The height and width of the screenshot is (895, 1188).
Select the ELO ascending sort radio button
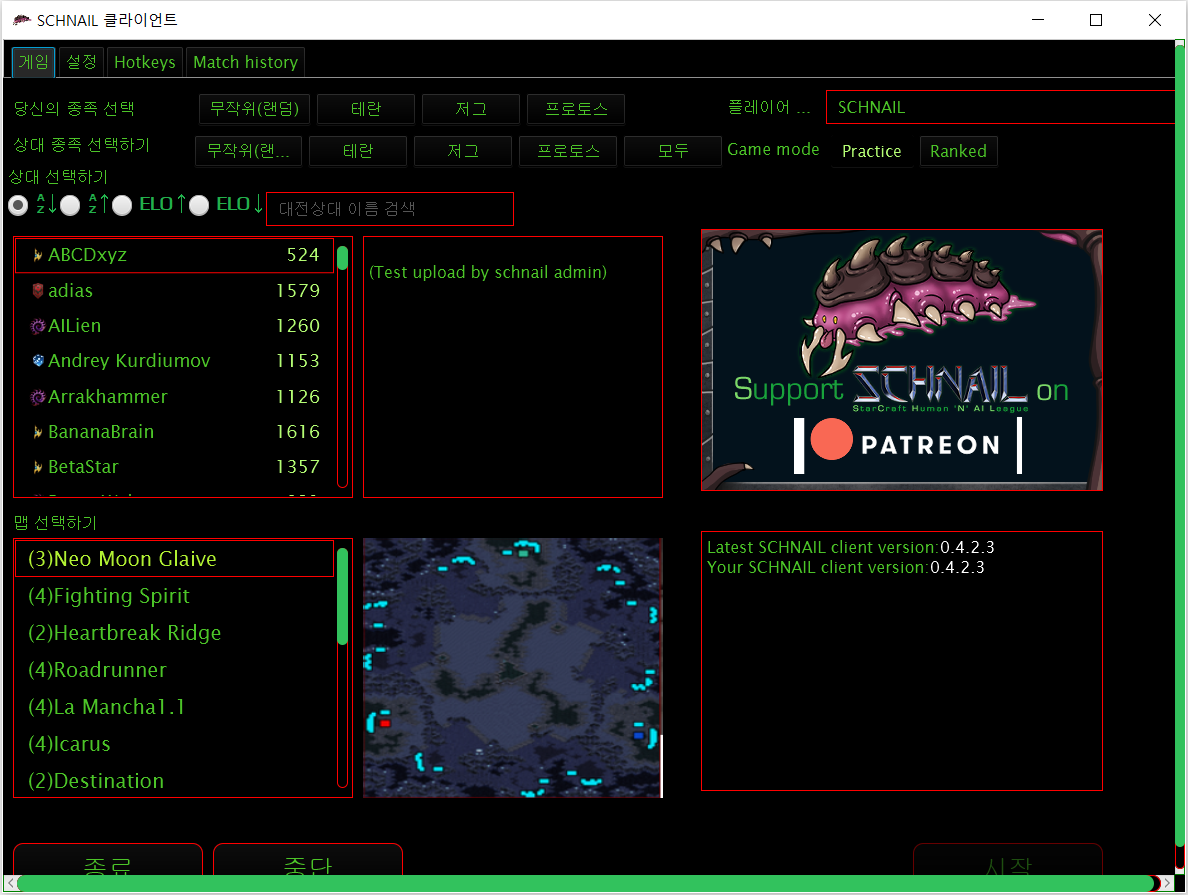122,205
